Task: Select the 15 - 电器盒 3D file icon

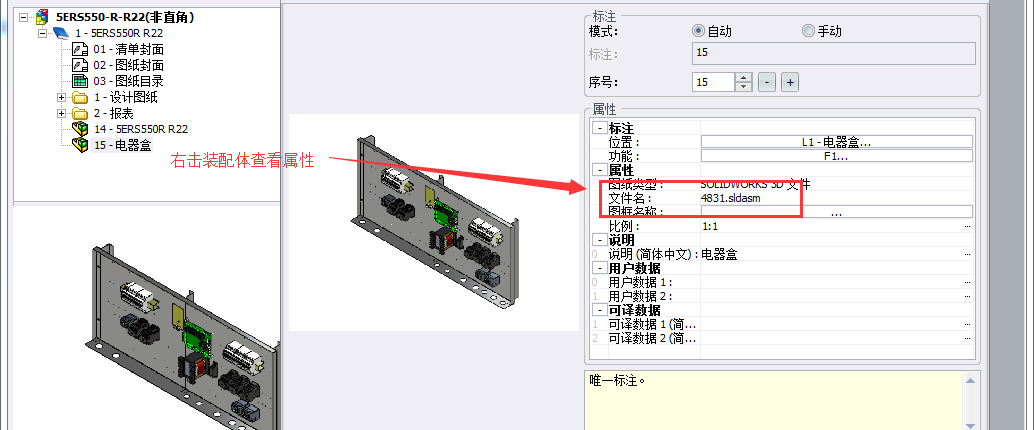Action: coord(80,145)
